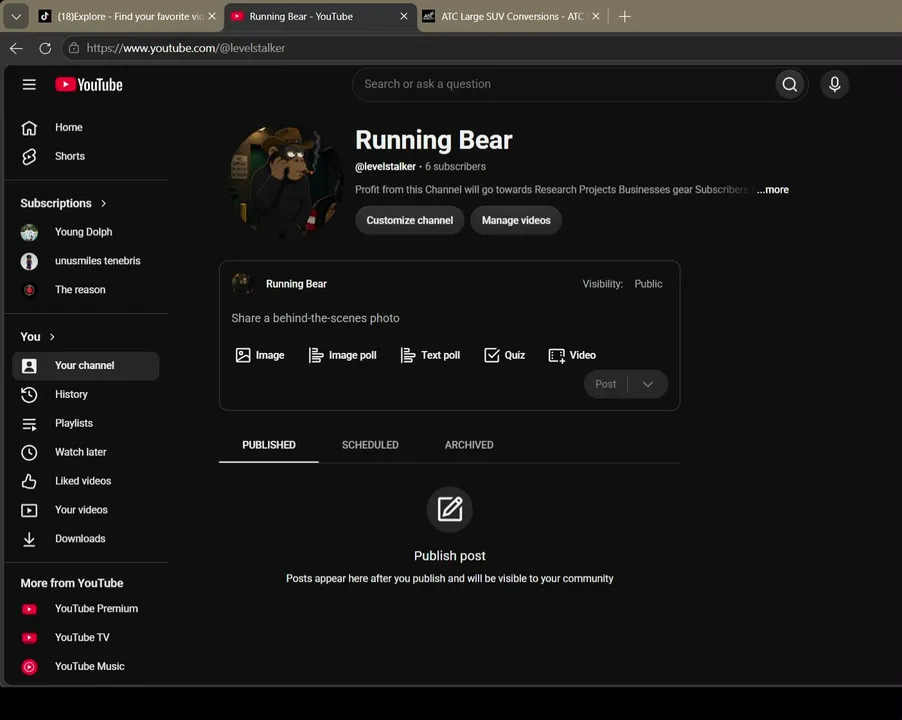
Task: Click in the YouTube search field
Action: click(564, 85)
